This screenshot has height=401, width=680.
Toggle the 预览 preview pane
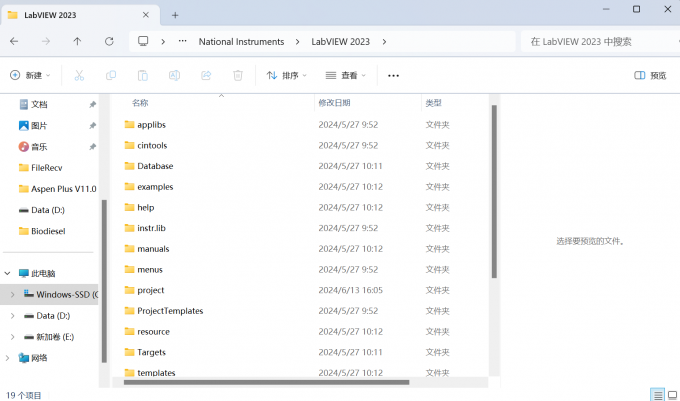point(650,75)
